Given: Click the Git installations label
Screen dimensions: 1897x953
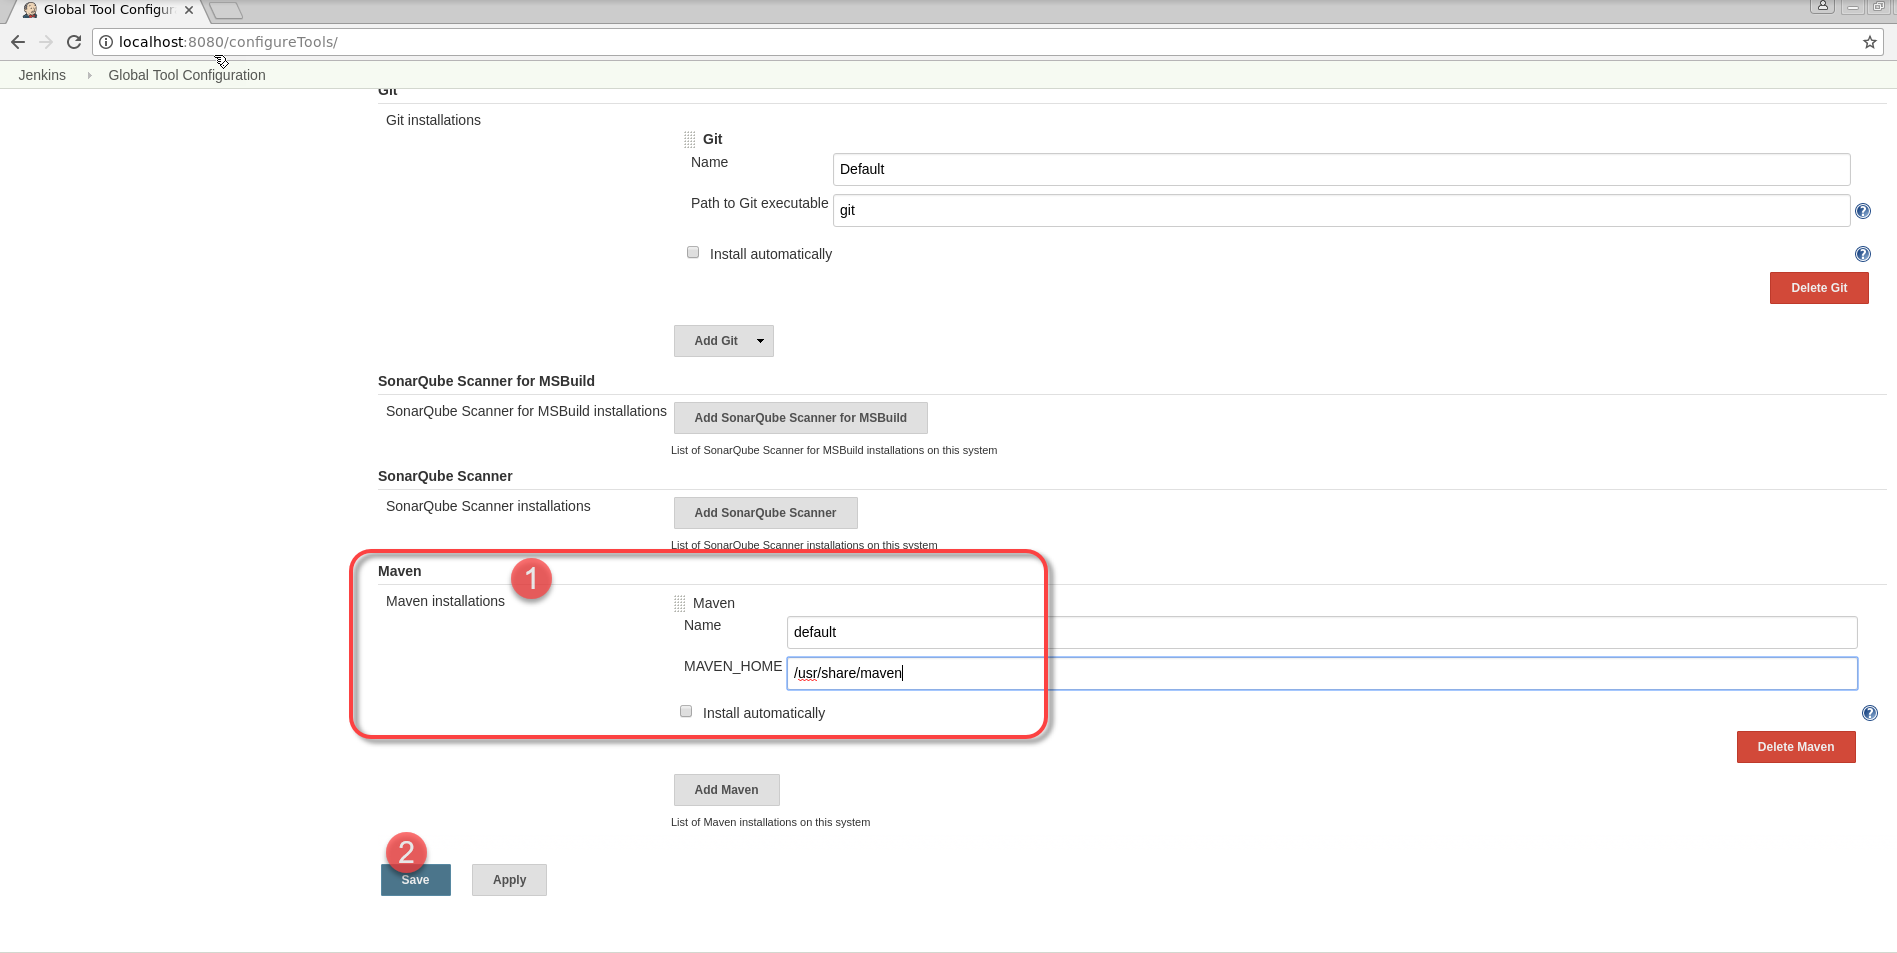Looking at the screenshot, I should click(433, 120).
